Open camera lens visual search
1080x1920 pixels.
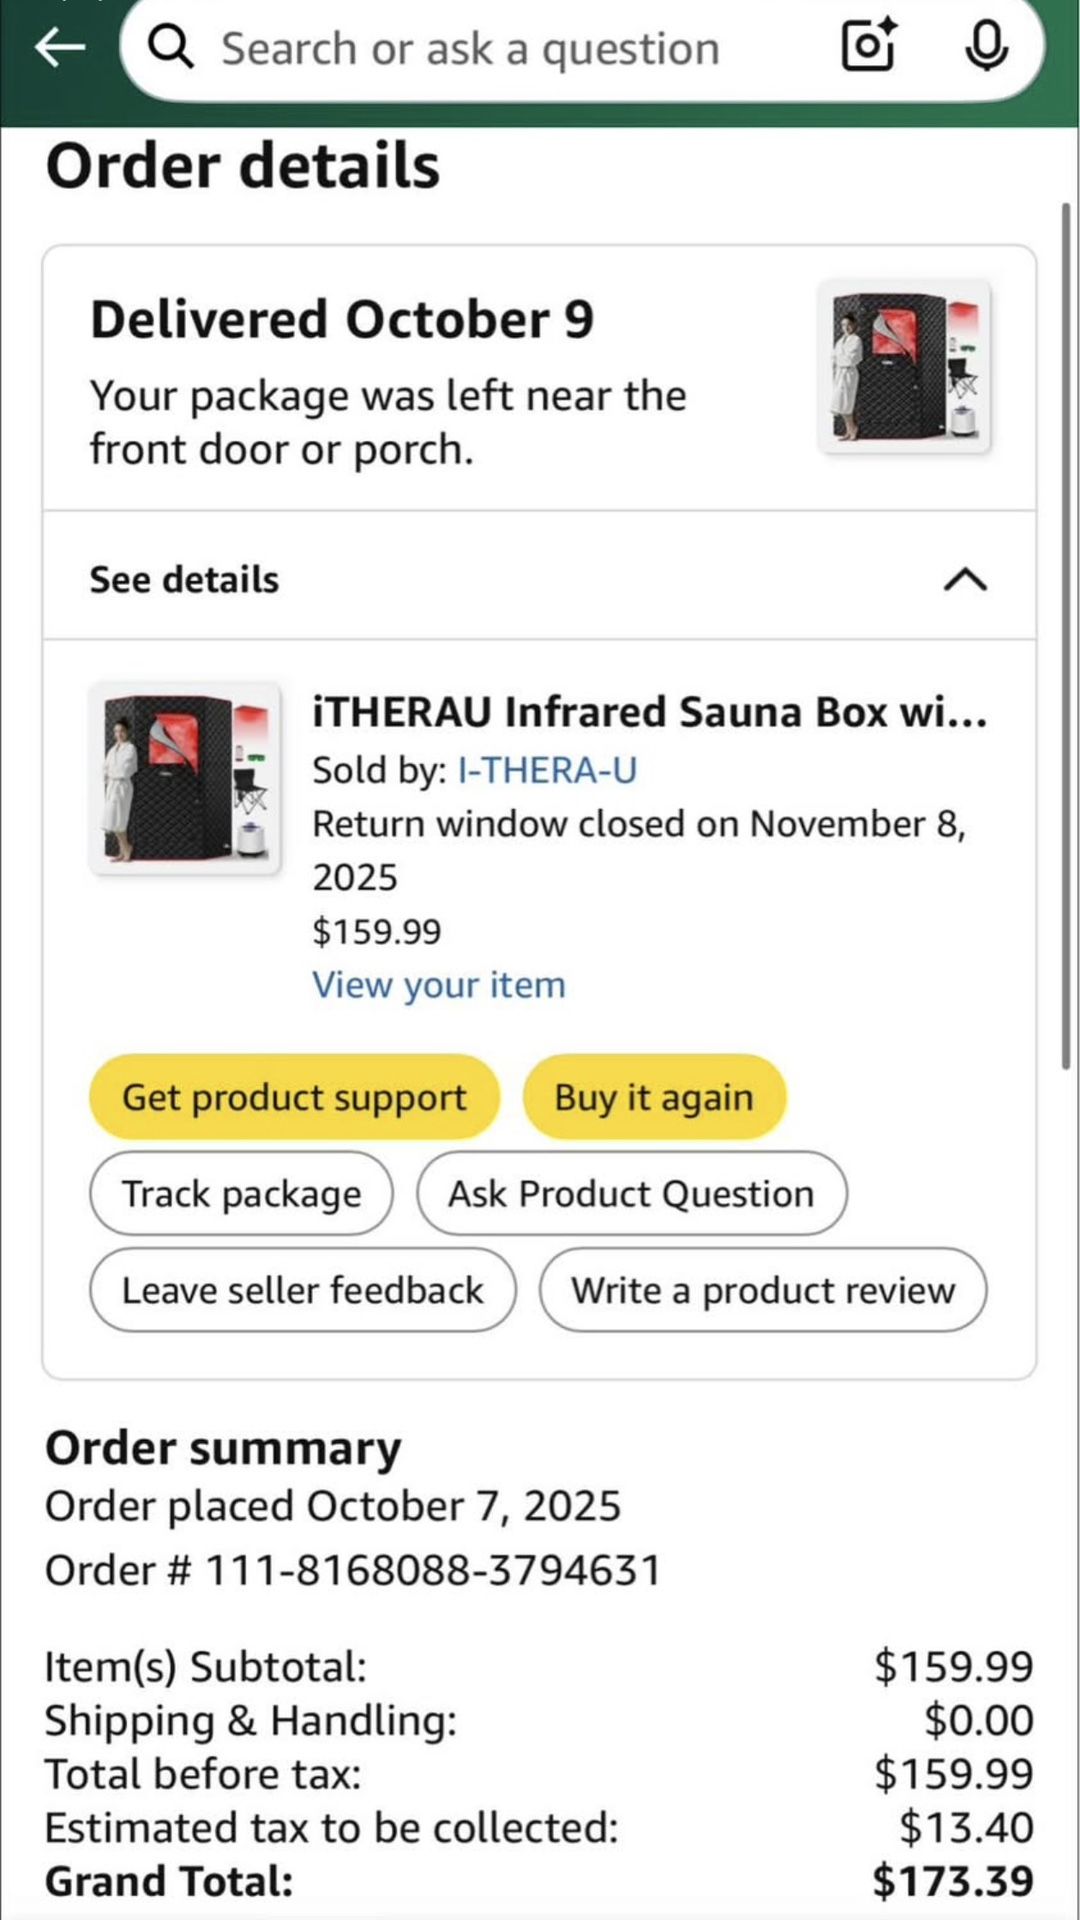point(868,46)
